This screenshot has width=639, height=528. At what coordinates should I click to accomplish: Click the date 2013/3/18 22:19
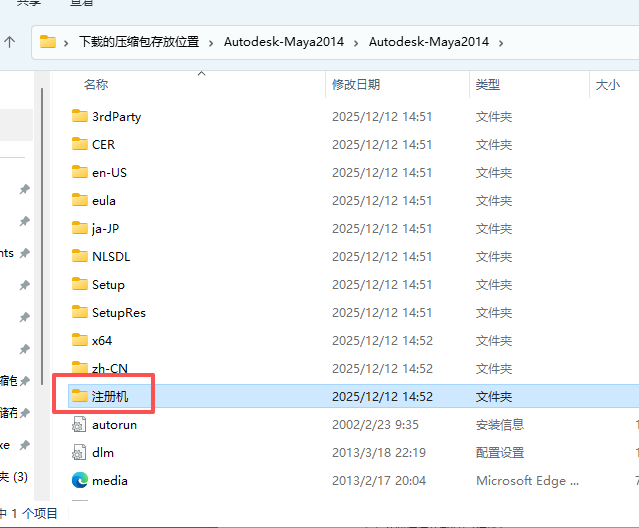379,453
